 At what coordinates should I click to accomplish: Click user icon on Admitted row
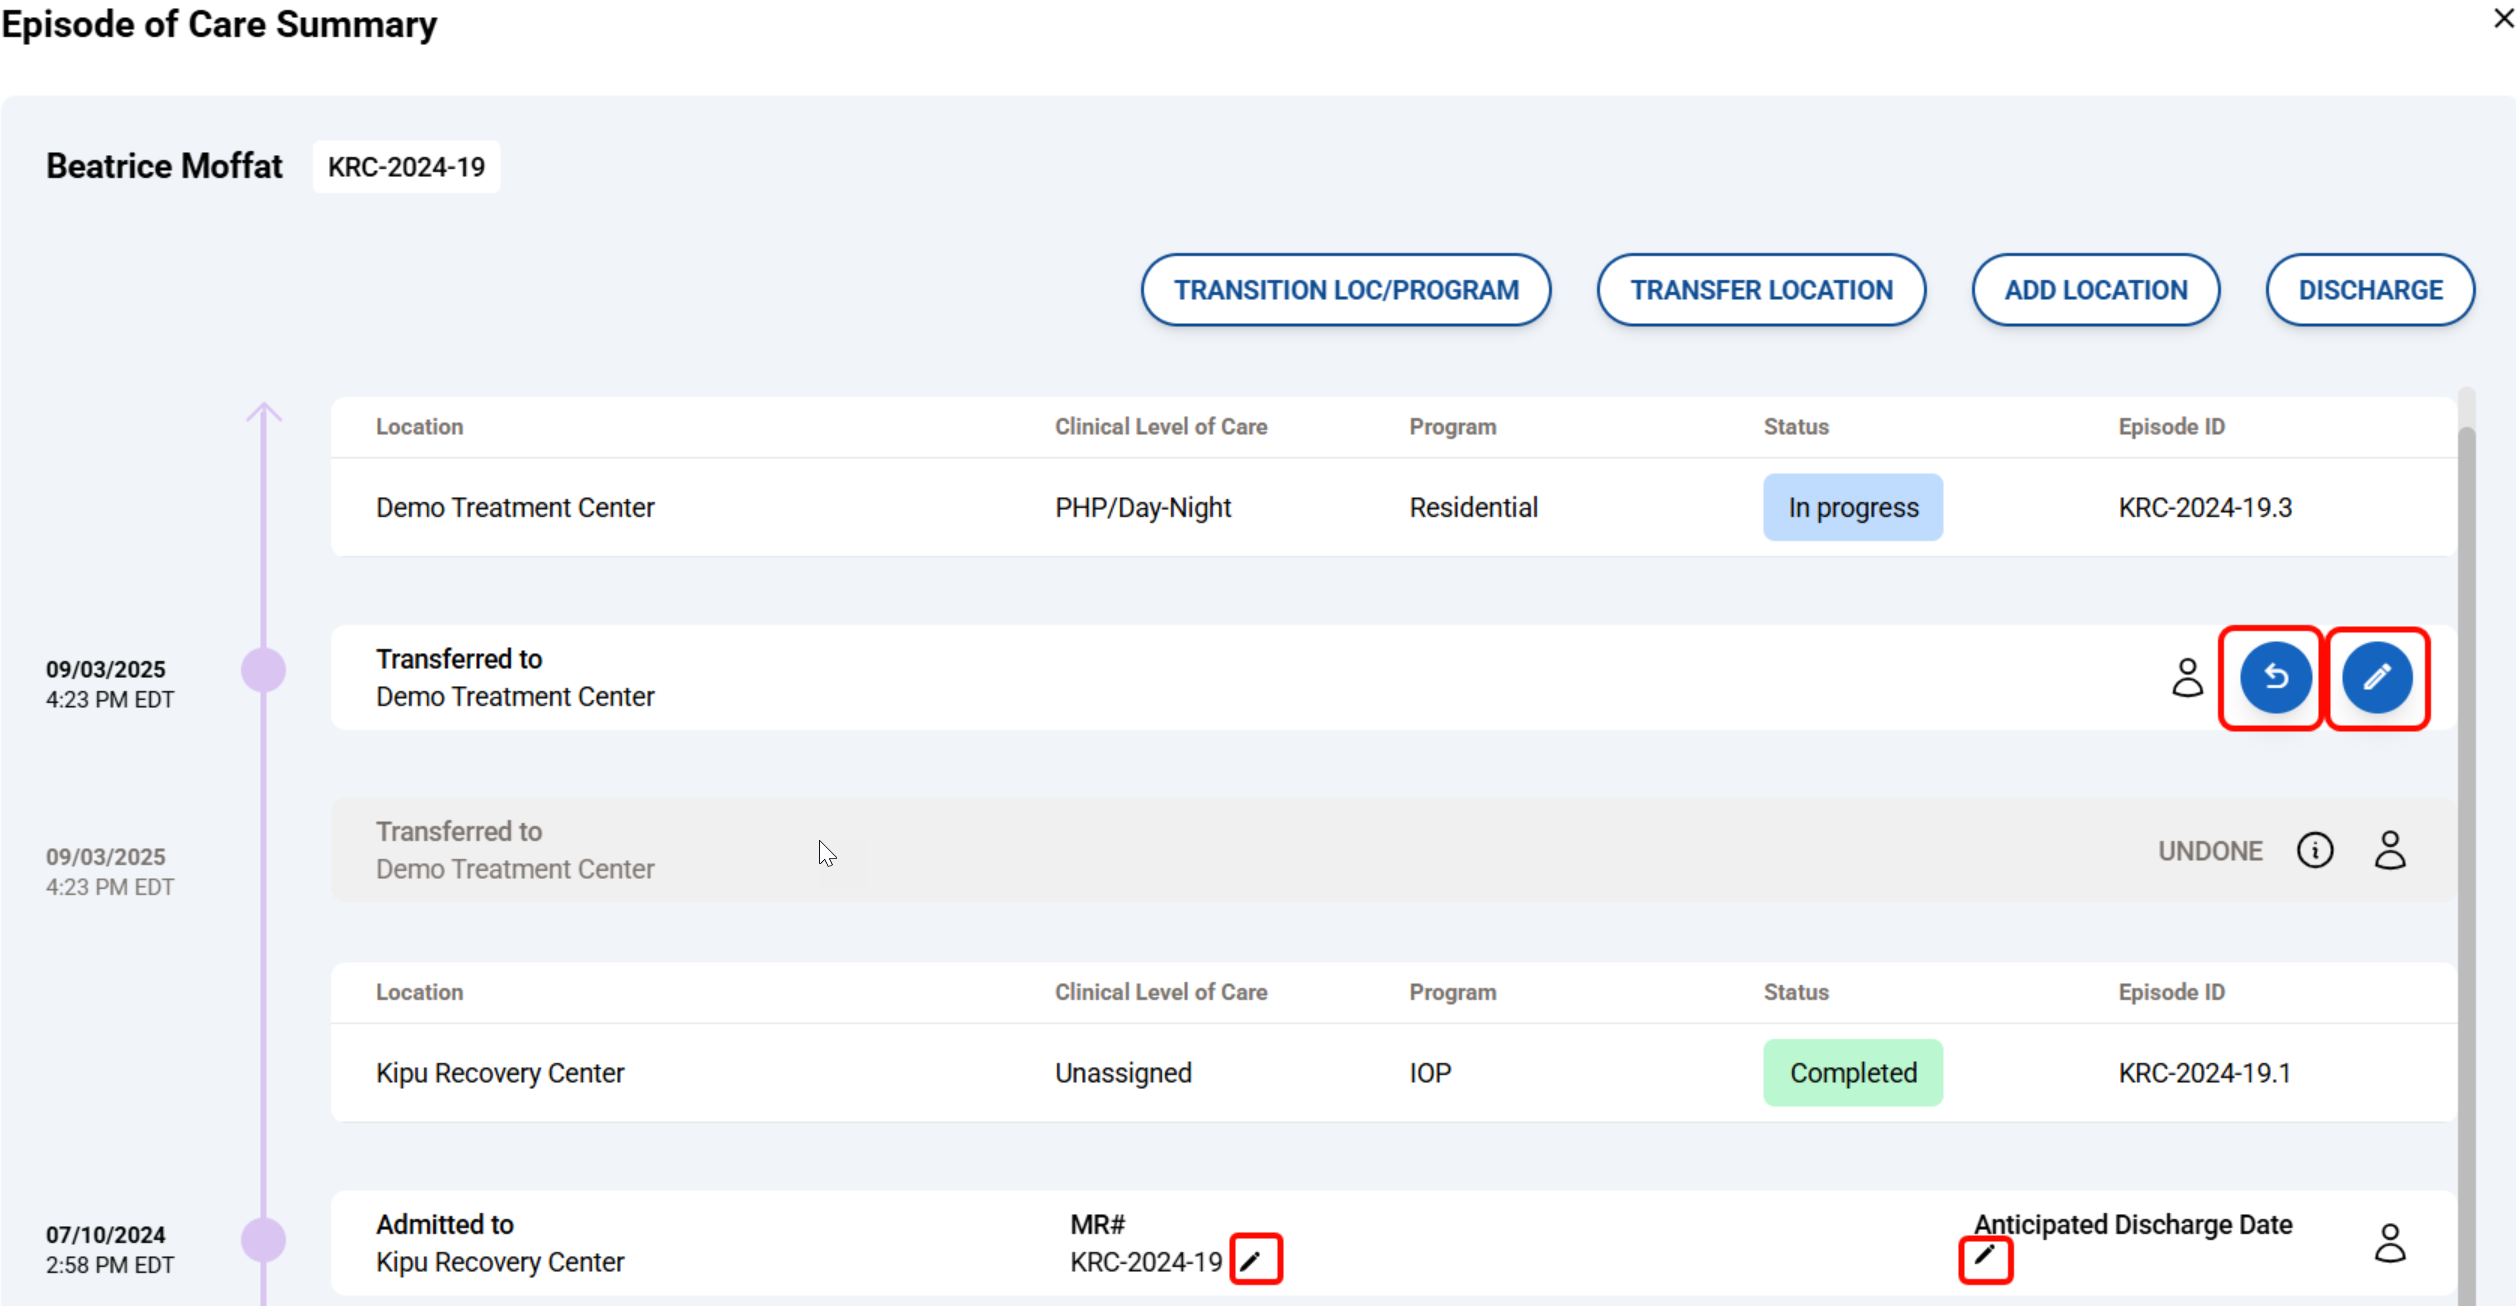[2390, 1244]
